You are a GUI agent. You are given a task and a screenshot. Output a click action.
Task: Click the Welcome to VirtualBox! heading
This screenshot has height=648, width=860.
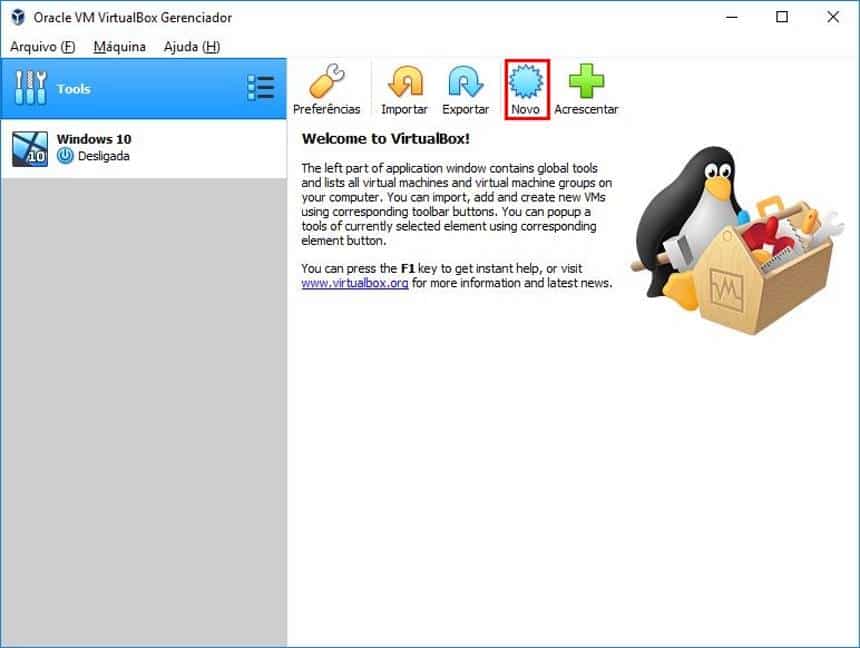386,139
